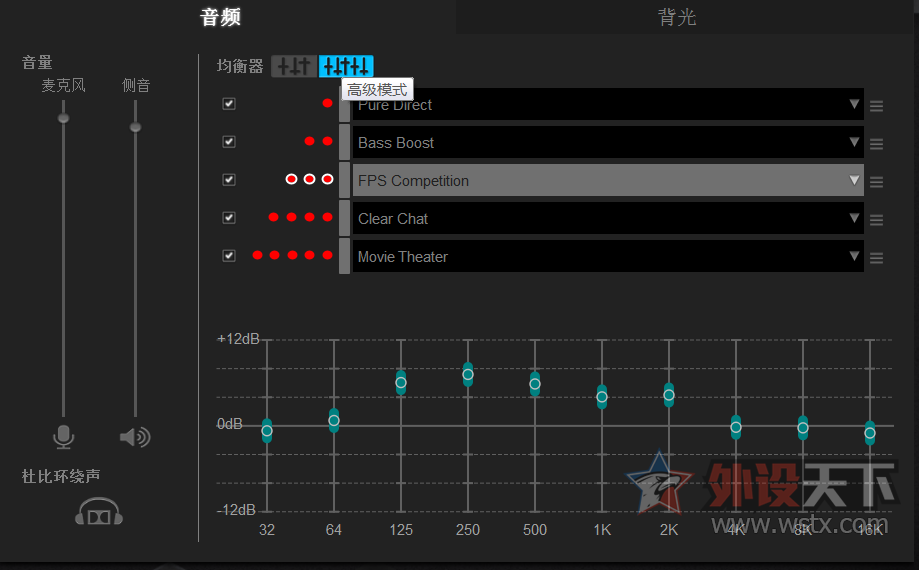The image size is (919, 570).
Task: Switch to the 背光 tab
Action: tap(677, 18)
